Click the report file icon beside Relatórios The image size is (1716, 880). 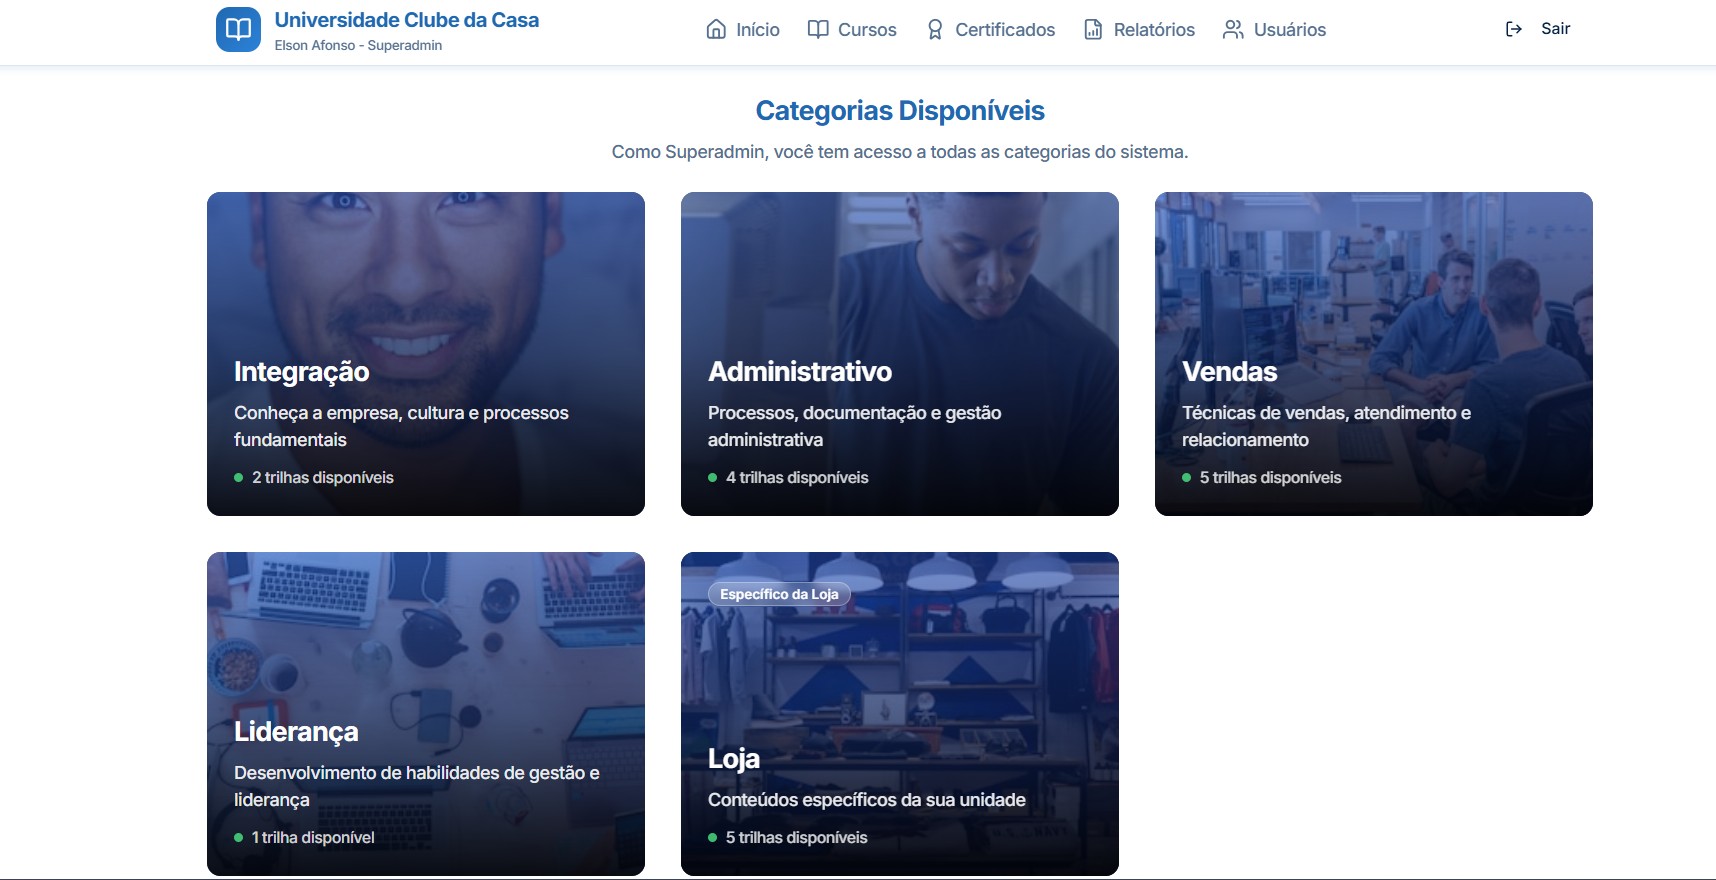1094,29
